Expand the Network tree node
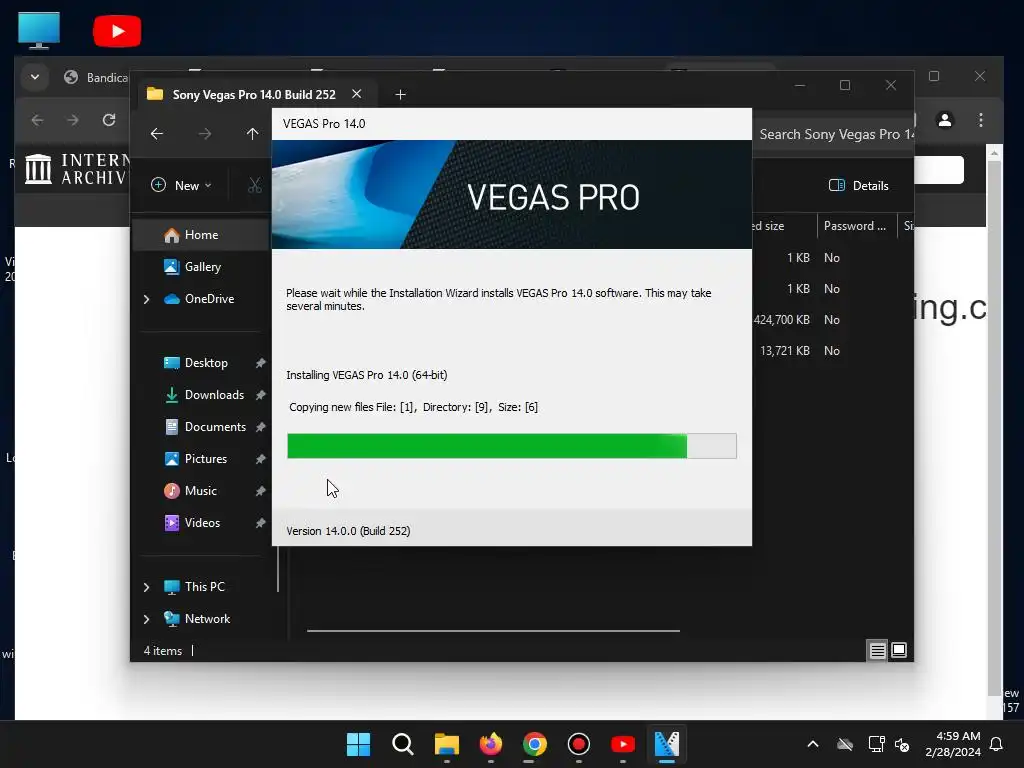This screenshot has height=768, width=1024. click(x=146, y=619)
